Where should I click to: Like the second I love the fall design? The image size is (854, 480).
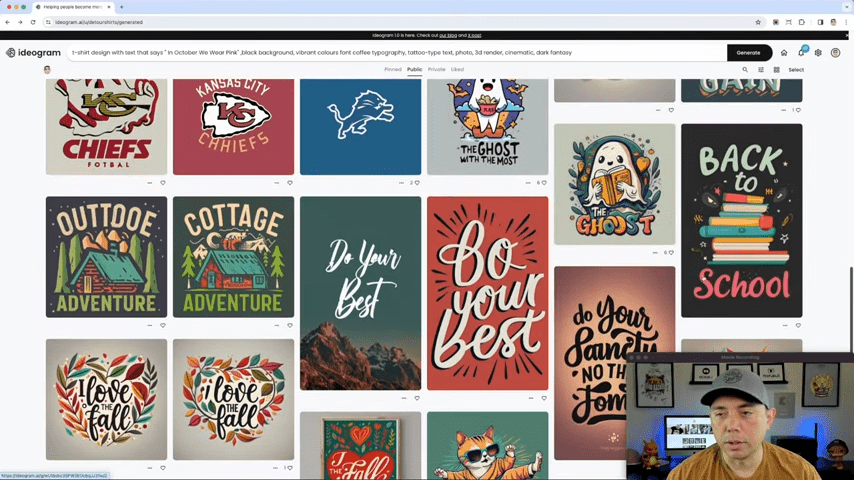(x=290, y=468)
